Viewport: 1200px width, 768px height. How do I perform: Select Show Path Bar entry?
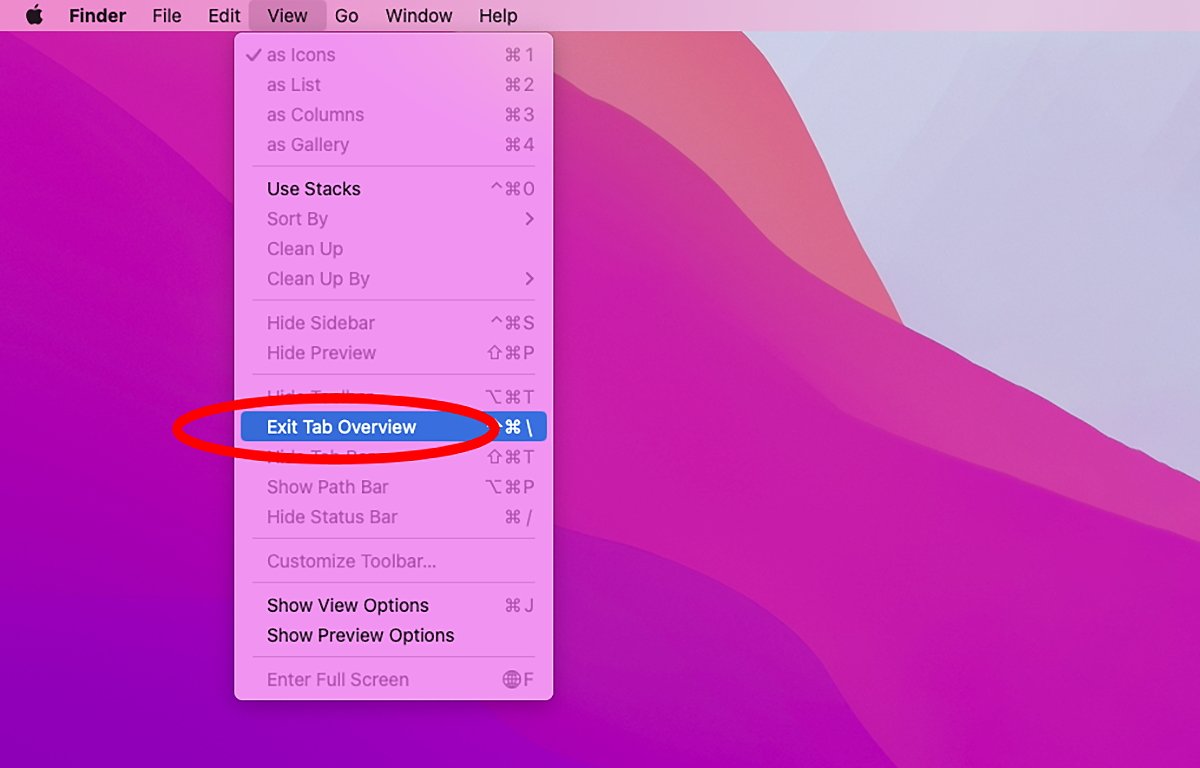tap(327, 487)
